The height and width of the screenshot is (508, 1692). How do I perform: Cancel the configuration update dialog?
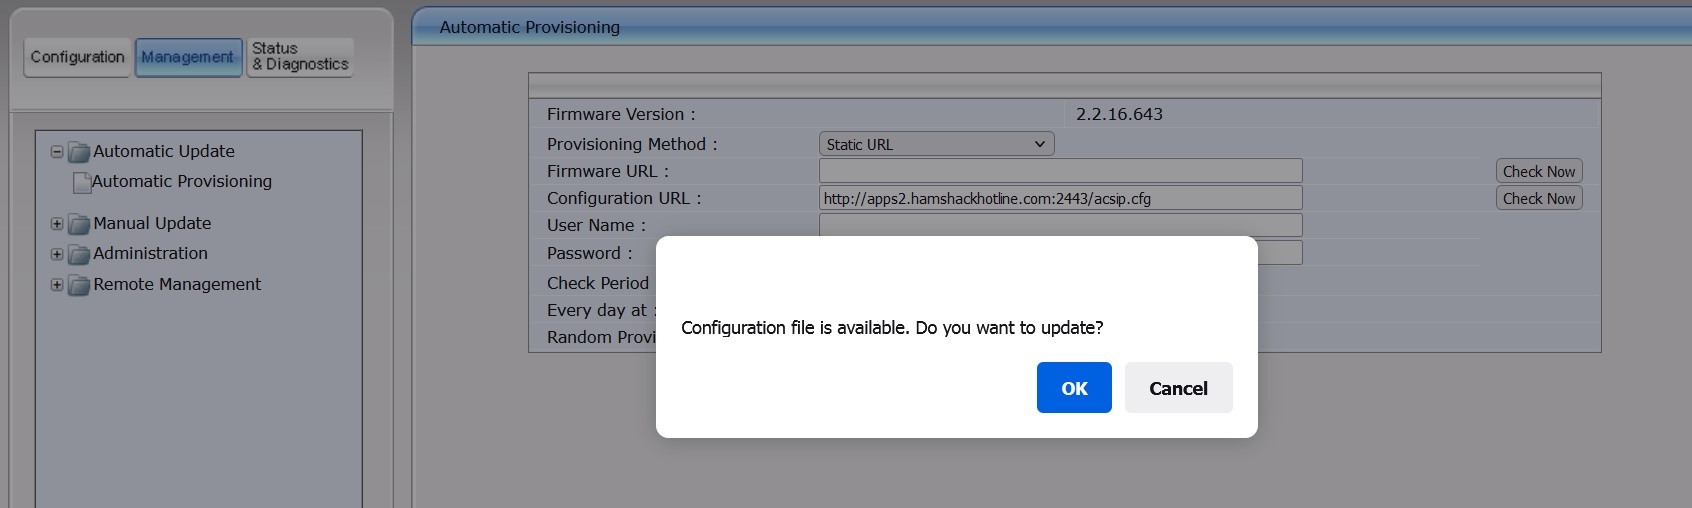tap(1178, 388)
